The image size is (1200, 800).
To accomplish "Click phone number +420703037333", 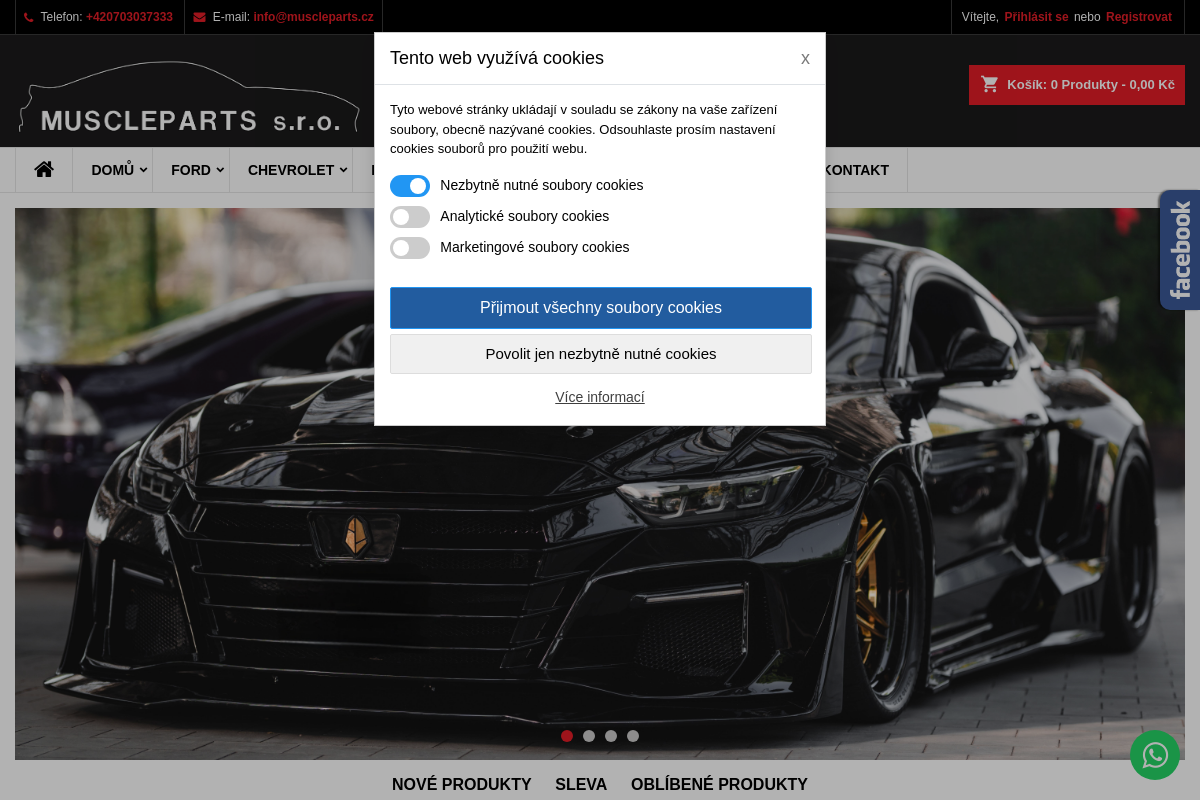I will pyautogui.click(x=129, y=17).
